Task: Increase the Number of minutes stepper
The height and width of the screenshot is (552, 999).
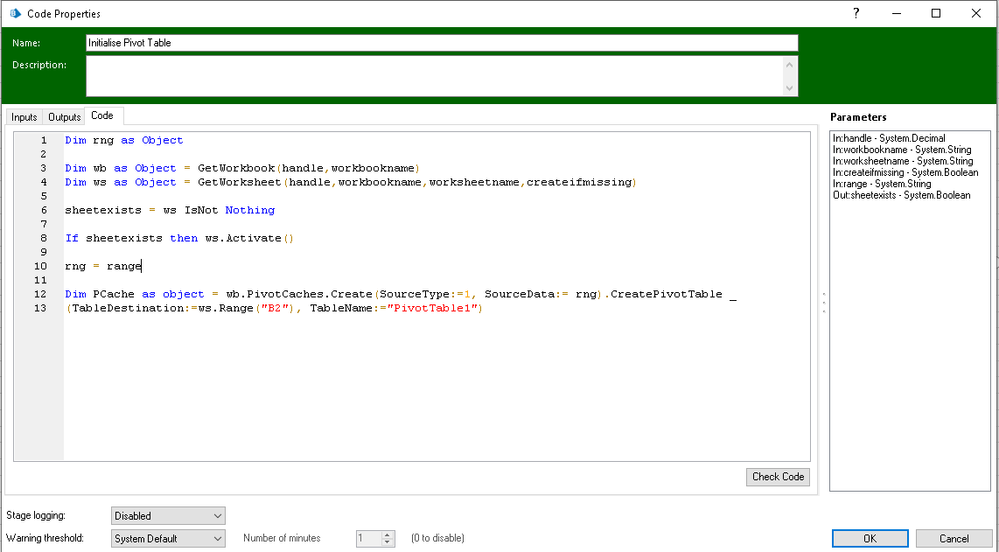Action: [x=387, y=535]
